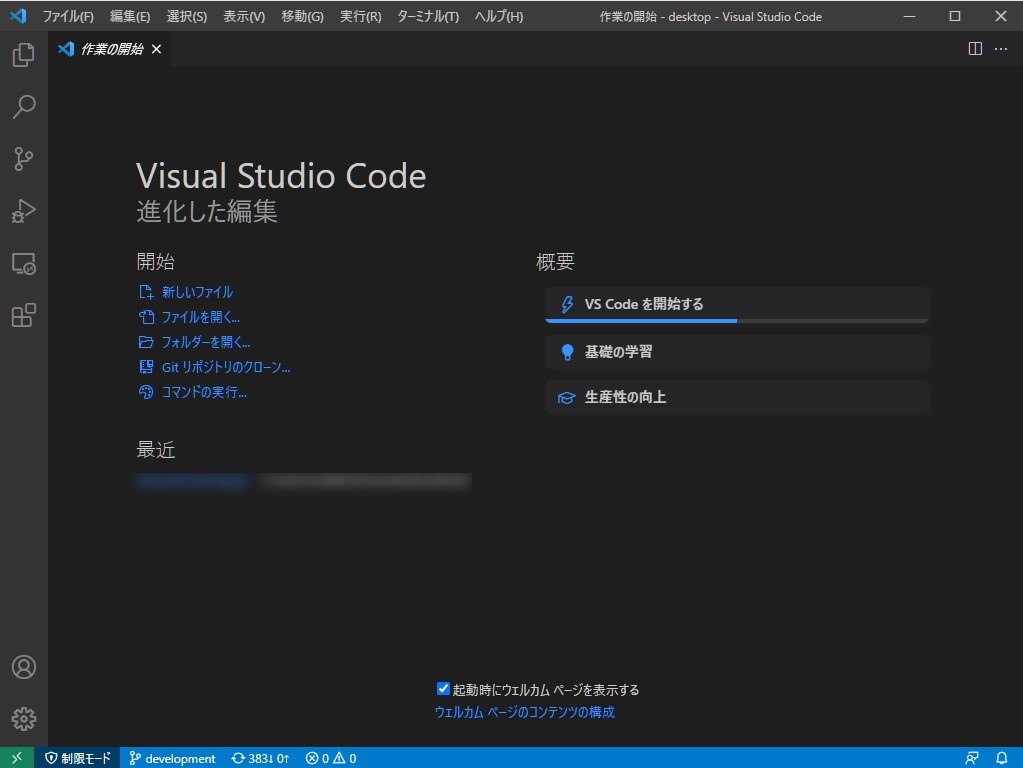1023x768 pixels.
Task: Open the Explorer view in activity bar
Action: (23, 55)
